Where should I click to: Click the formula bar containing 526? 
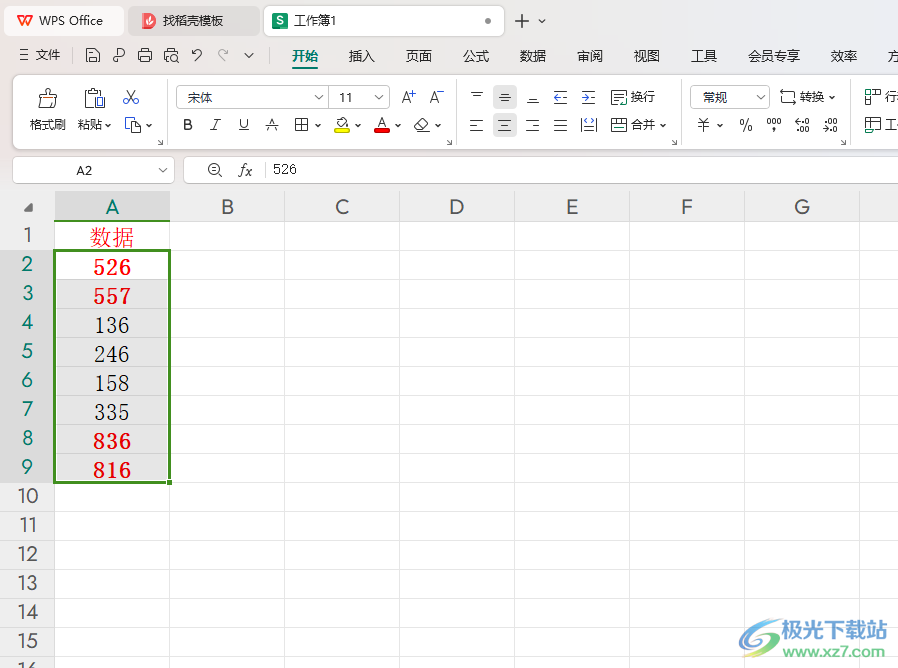coord(581,170)
